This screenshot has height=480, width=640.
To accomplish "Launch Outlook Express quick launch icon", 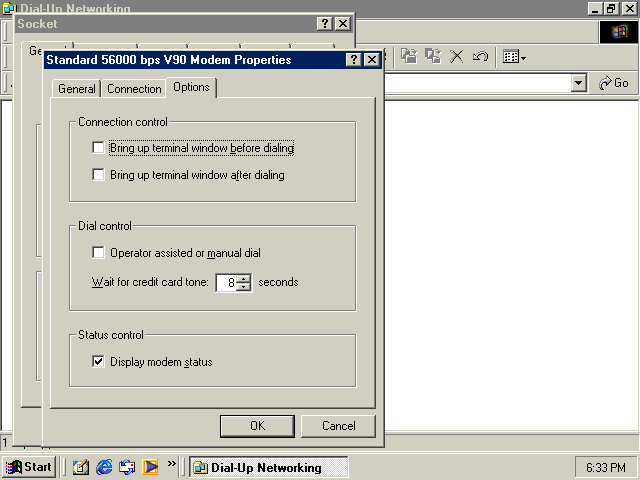I will (x=127, y=467).
